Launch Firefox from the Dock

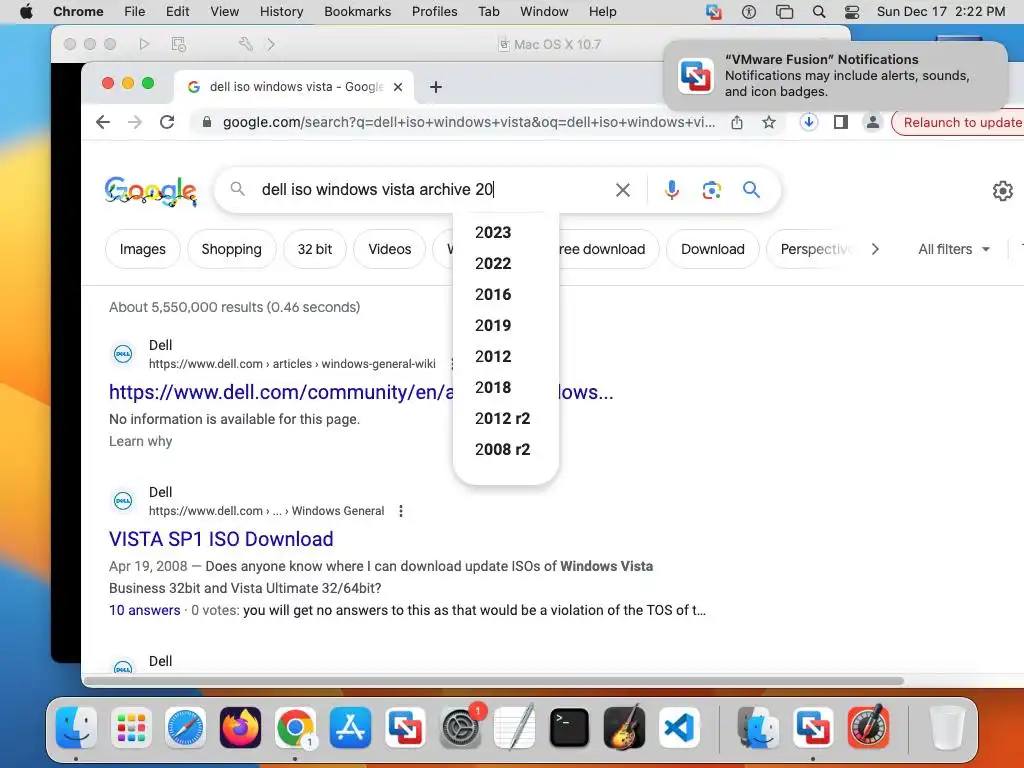tap(240, 728)
